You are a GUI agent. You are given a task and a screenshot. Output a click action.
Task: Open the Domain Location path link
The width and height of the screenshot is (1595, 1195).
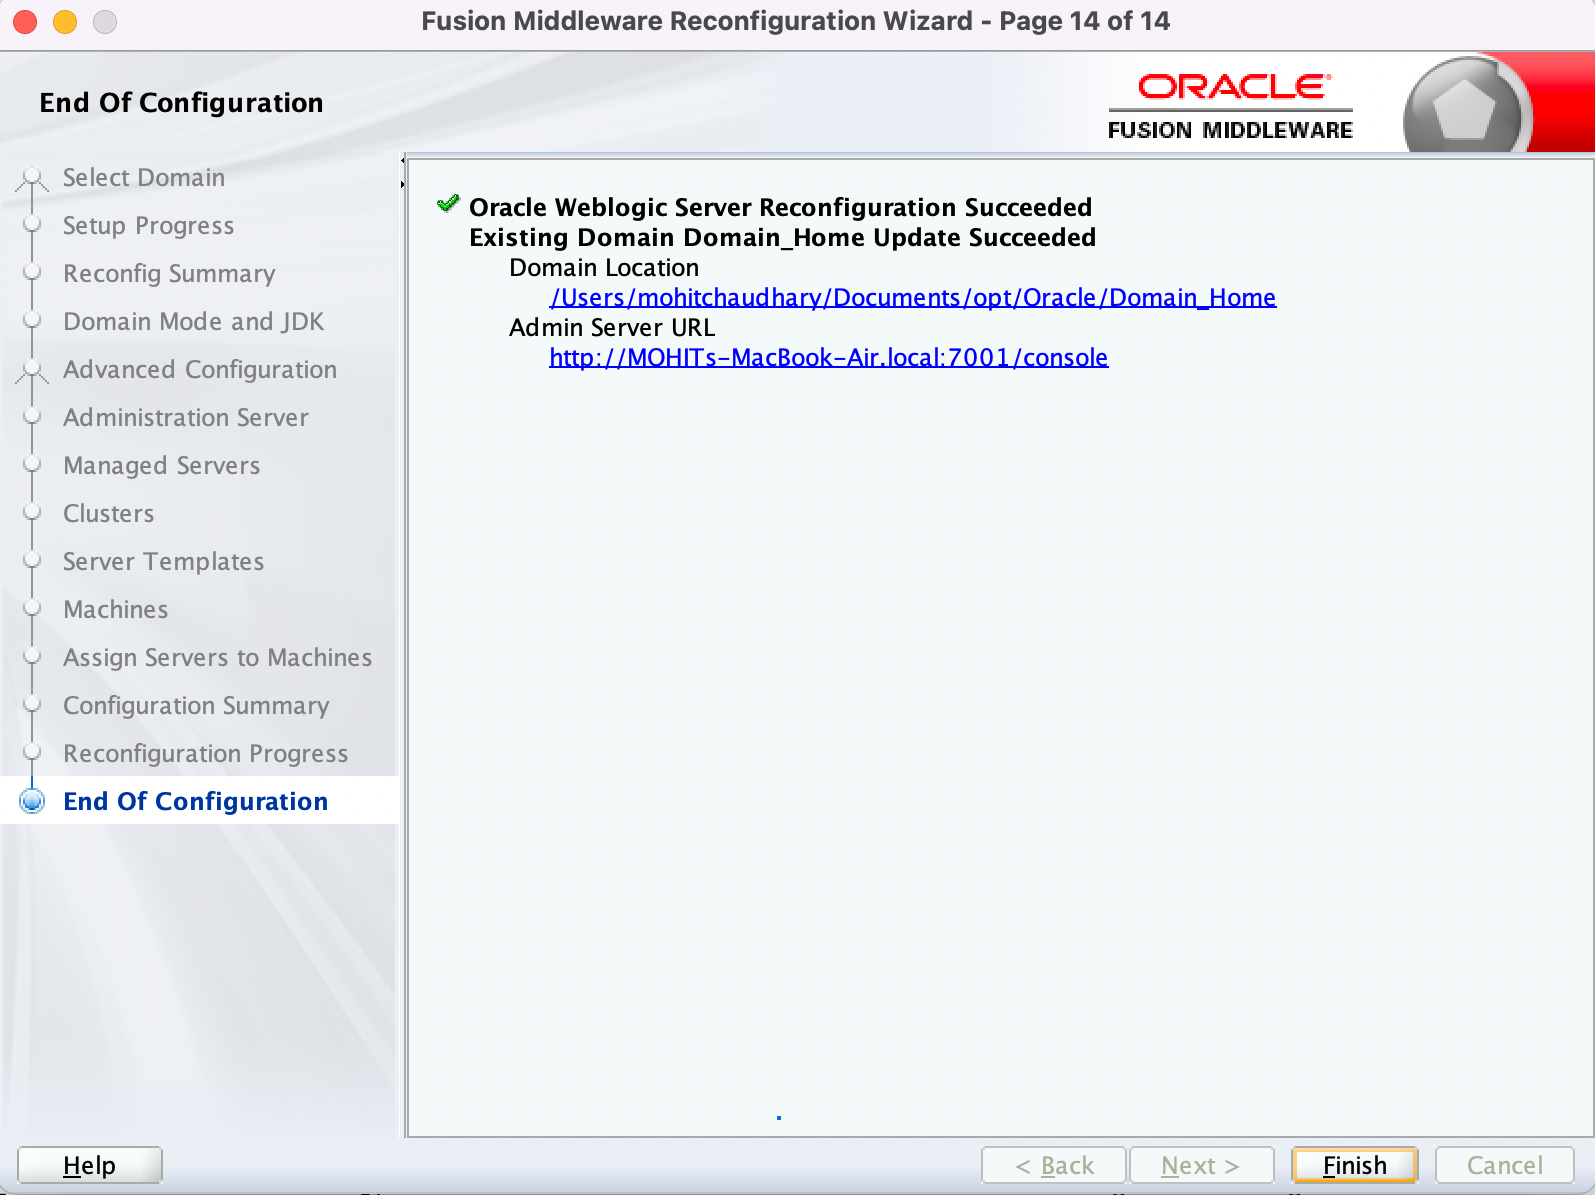(912, 298)
